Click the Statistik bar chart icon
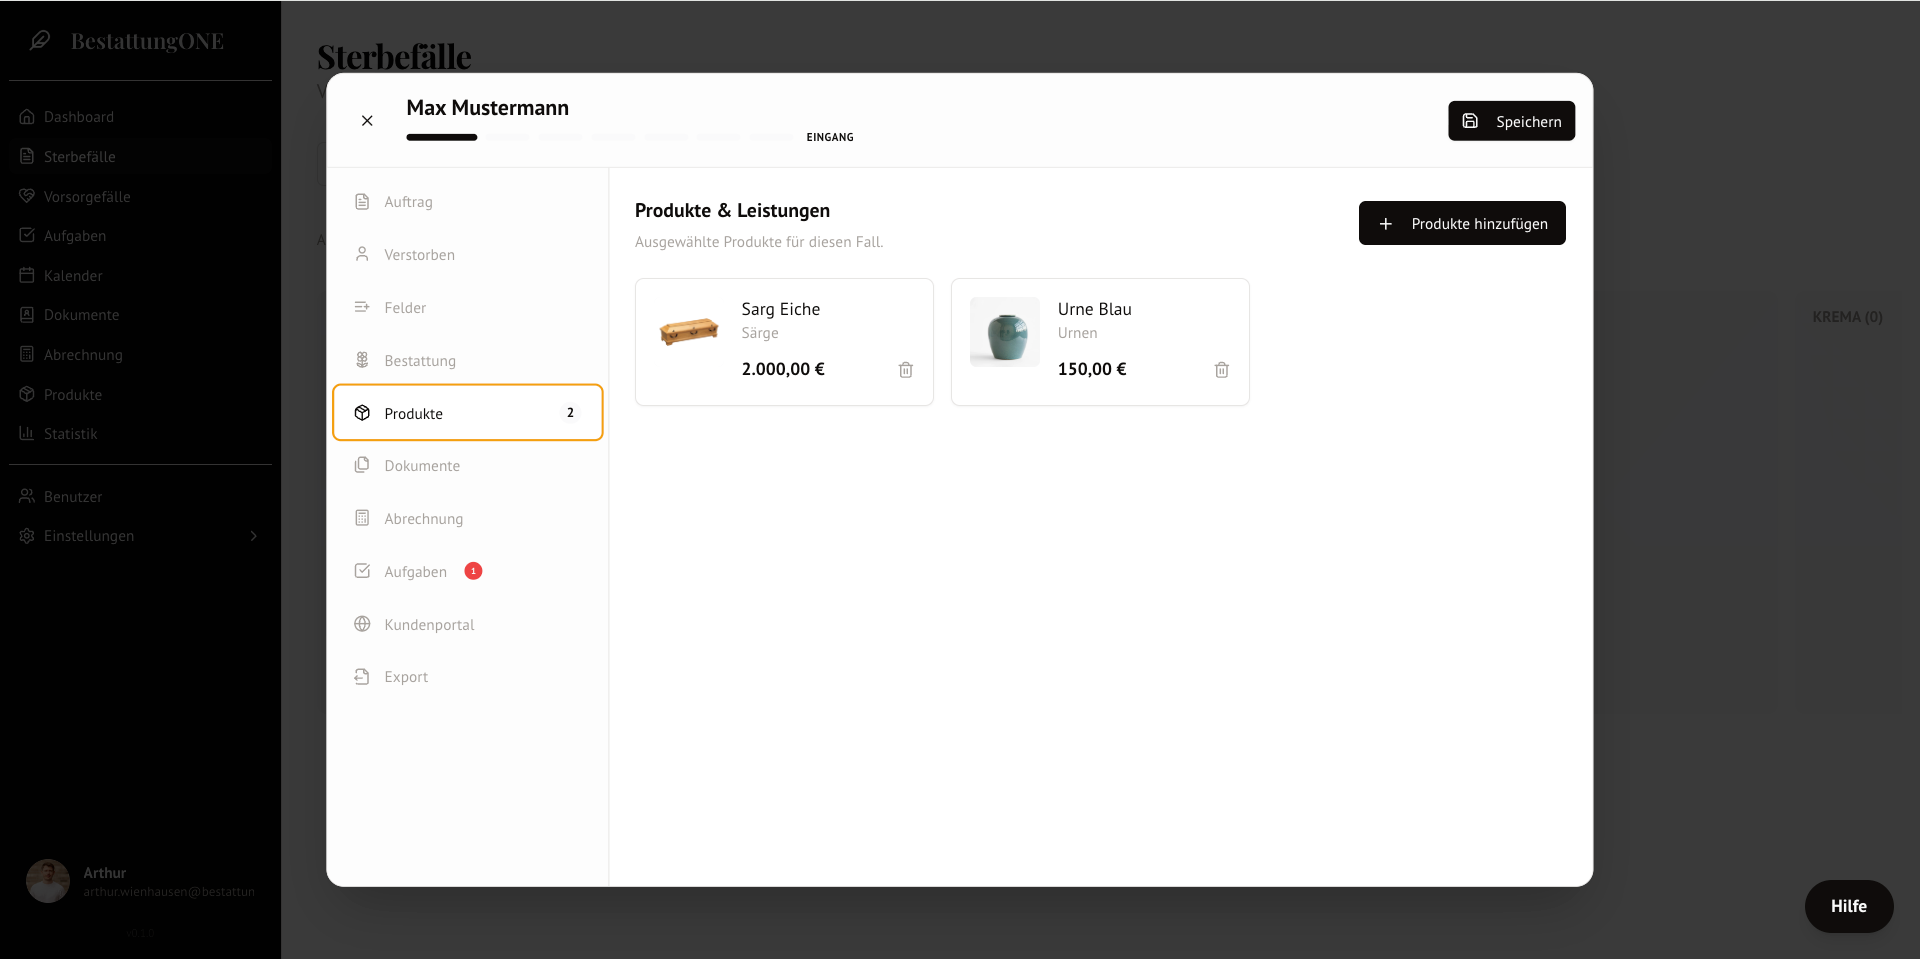The width and height of the screenshot is (1920, 959). [x=27, y=433]
